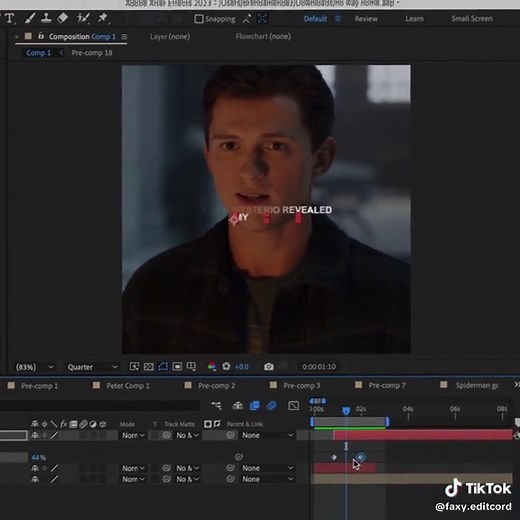Open the Composition Mini-Flowchart icon
Viewport: 520px width, 520px height.
216,405
